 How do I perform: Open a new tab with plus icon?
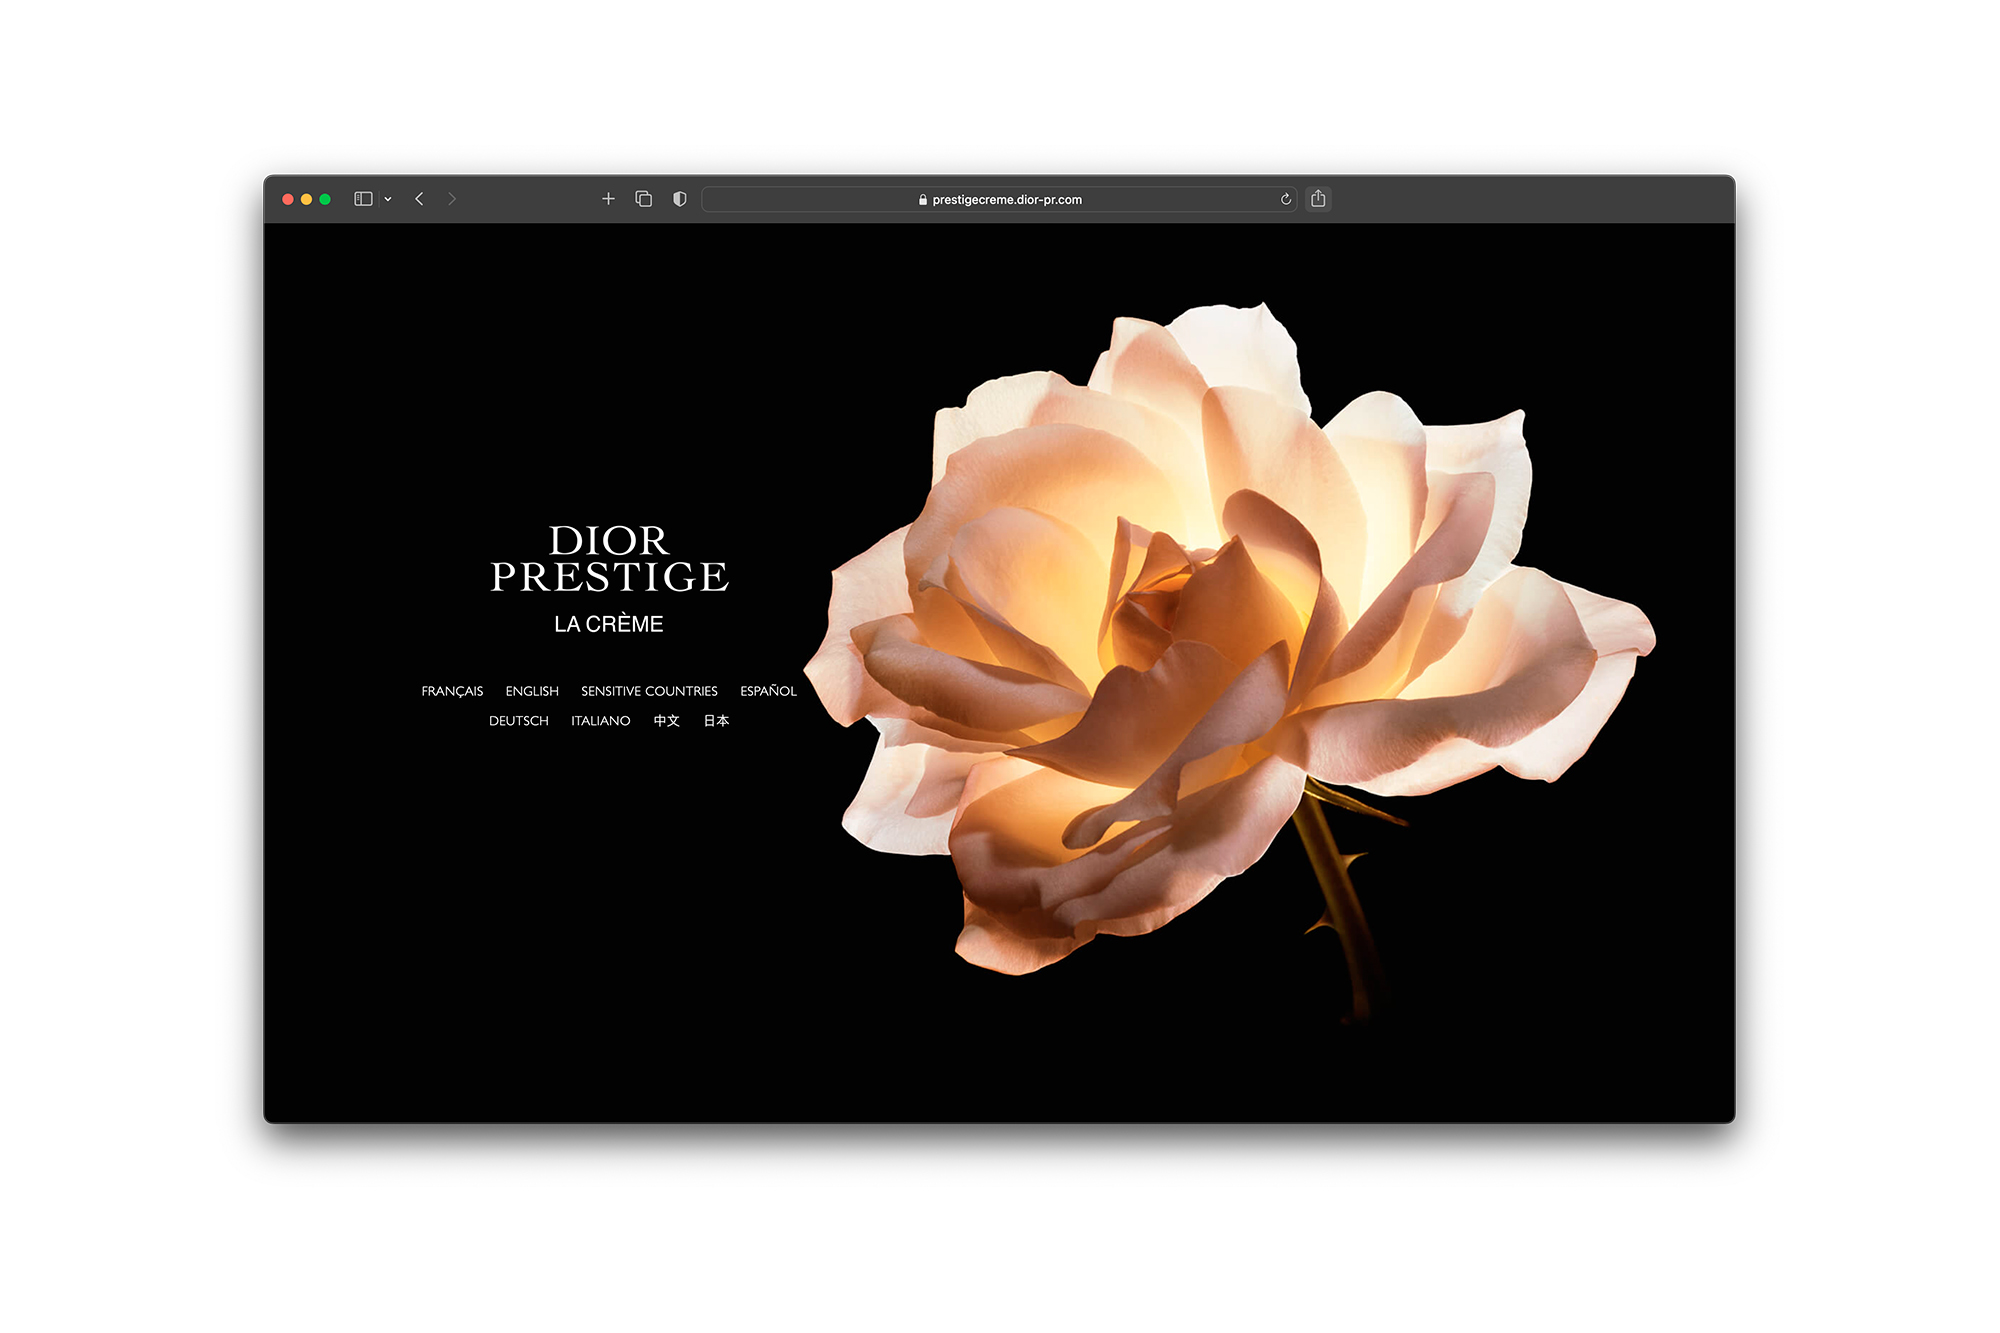(608, 199)
